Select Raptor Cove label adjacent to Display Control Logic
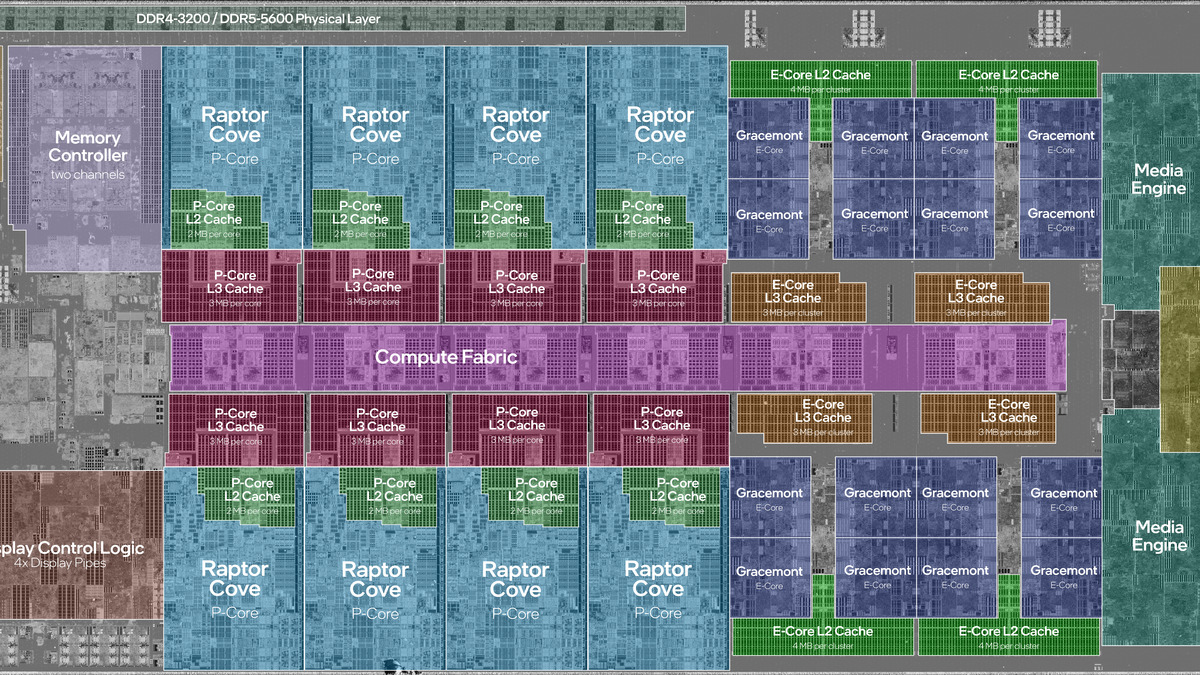The height and width of the screenshot is (675, 1200). (x=235, y=579)
